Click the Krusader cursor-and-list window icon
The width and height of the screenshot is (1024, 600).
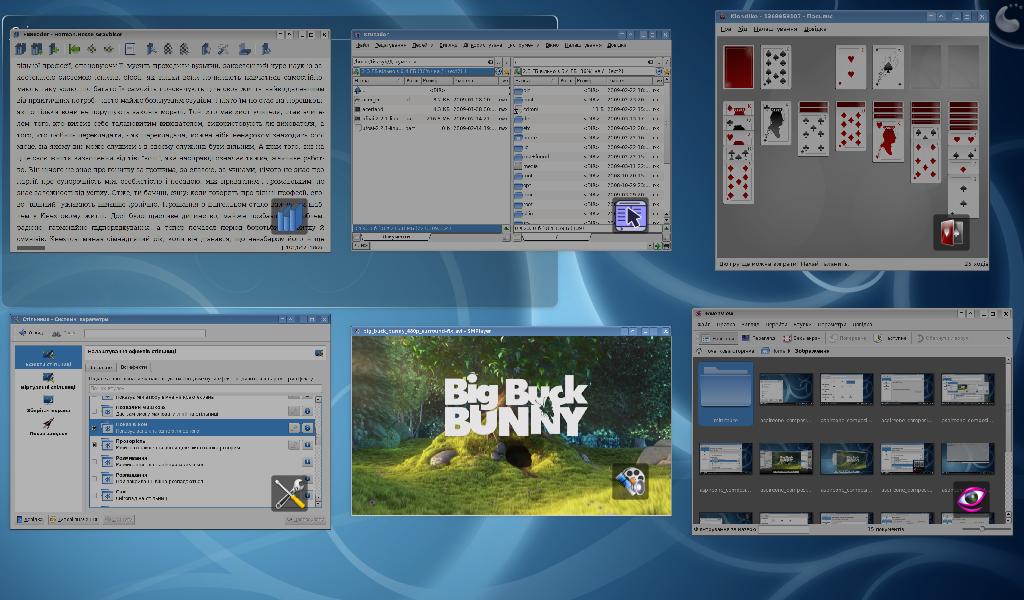point(630,215)
